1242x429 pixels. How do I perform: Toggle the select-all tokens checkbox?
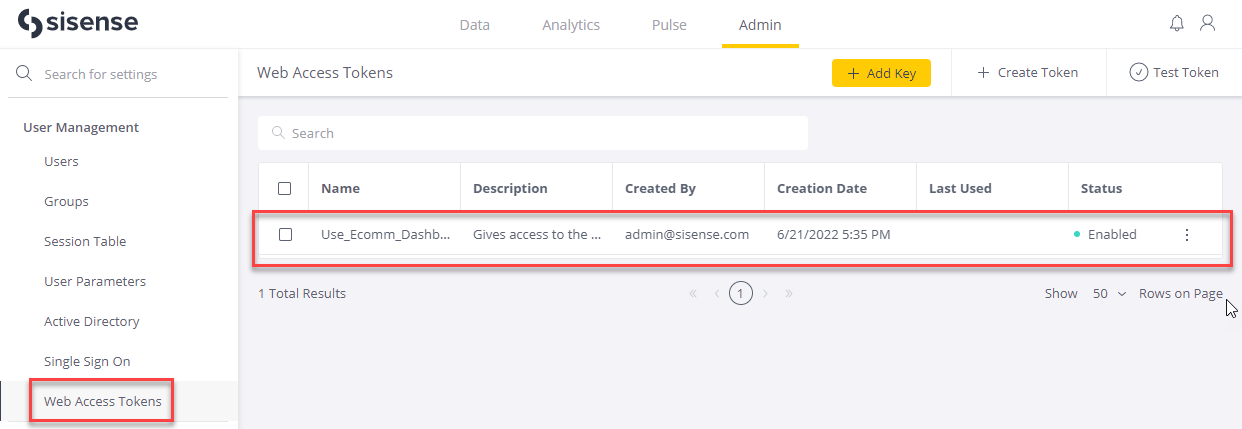pos(285,188)
